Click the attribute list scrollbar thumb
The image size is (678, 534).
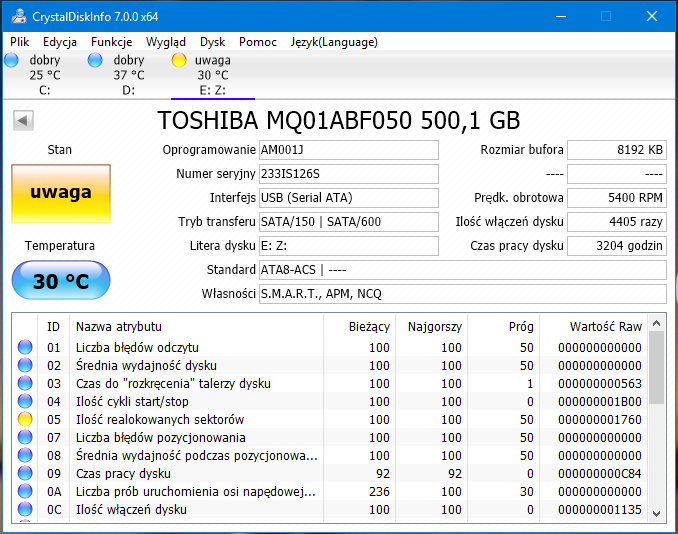click(x=656, y=368)
